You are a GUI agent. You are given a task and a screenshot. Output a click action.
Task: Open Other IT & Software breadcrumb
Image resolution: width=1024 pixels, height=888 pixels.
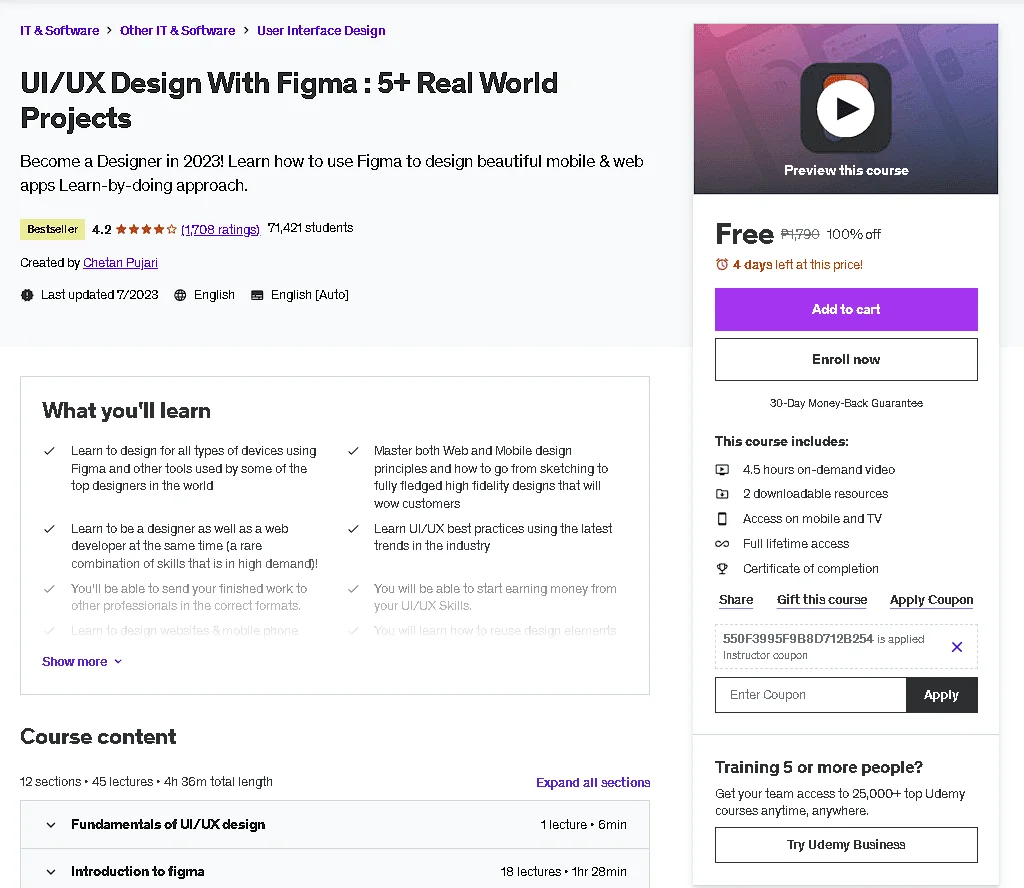pyautogui.click(x=178, y=31)
